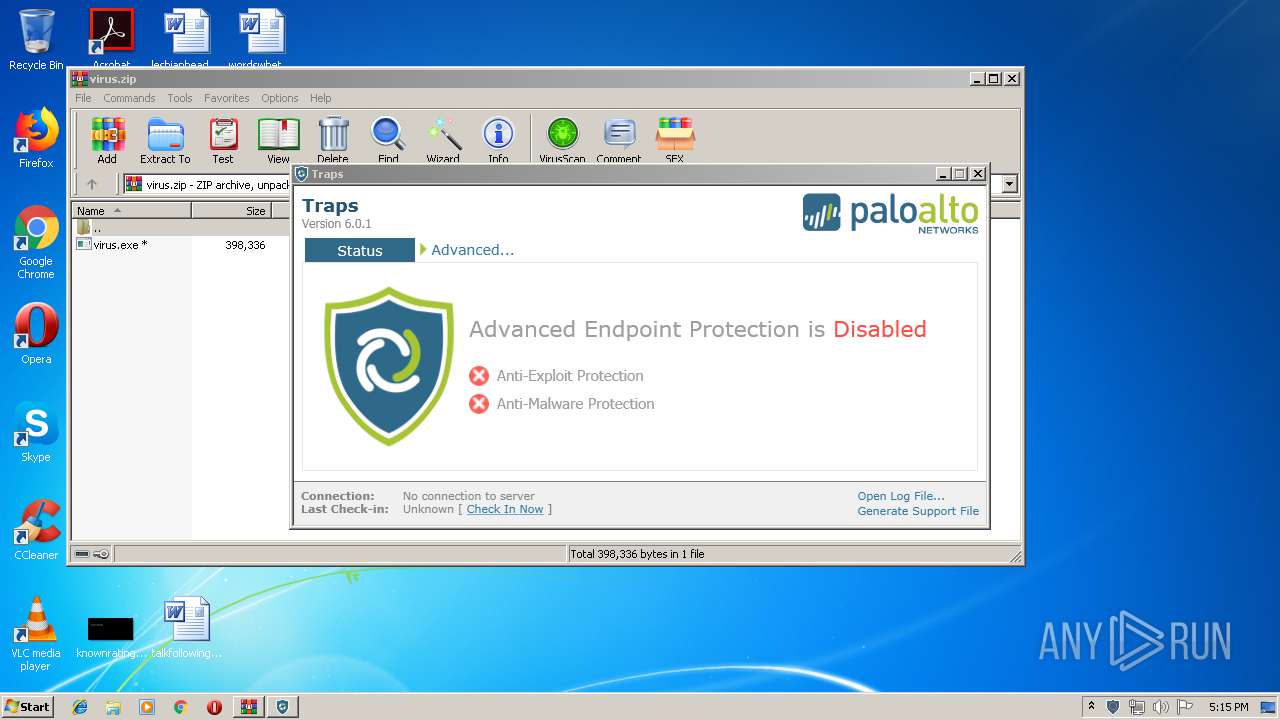
Task: Select the Opera desktop shortcut
Action: (36, 334)
